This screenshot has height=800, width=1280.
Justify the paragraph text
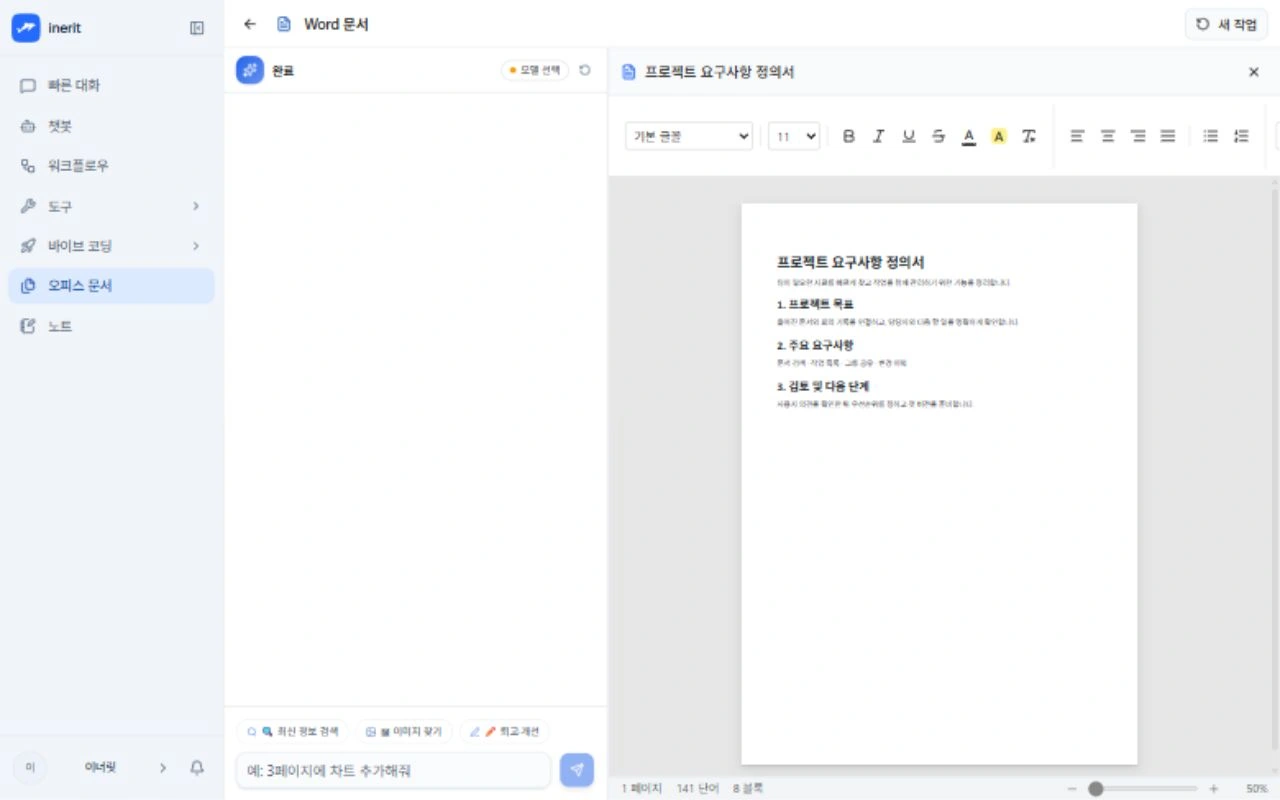[x=1167, y=136]
